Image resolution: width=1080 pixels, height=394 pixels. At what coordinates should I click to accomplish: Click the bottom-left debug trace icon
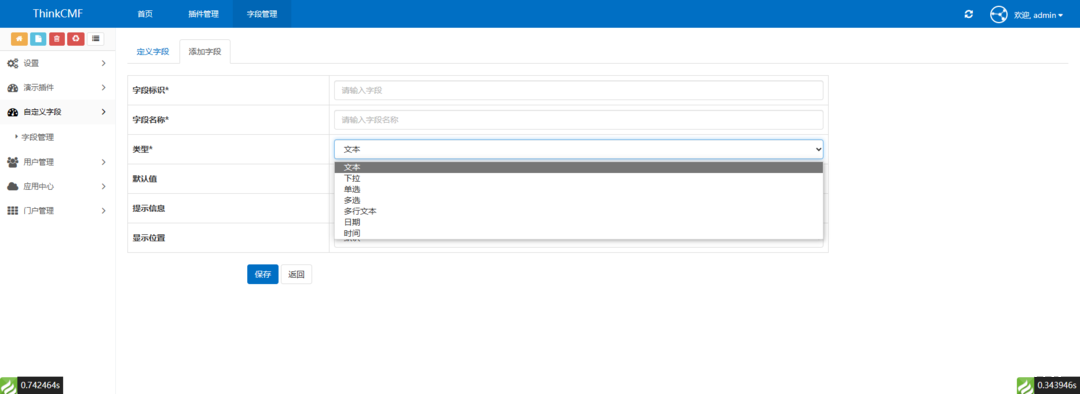(8, 385)
